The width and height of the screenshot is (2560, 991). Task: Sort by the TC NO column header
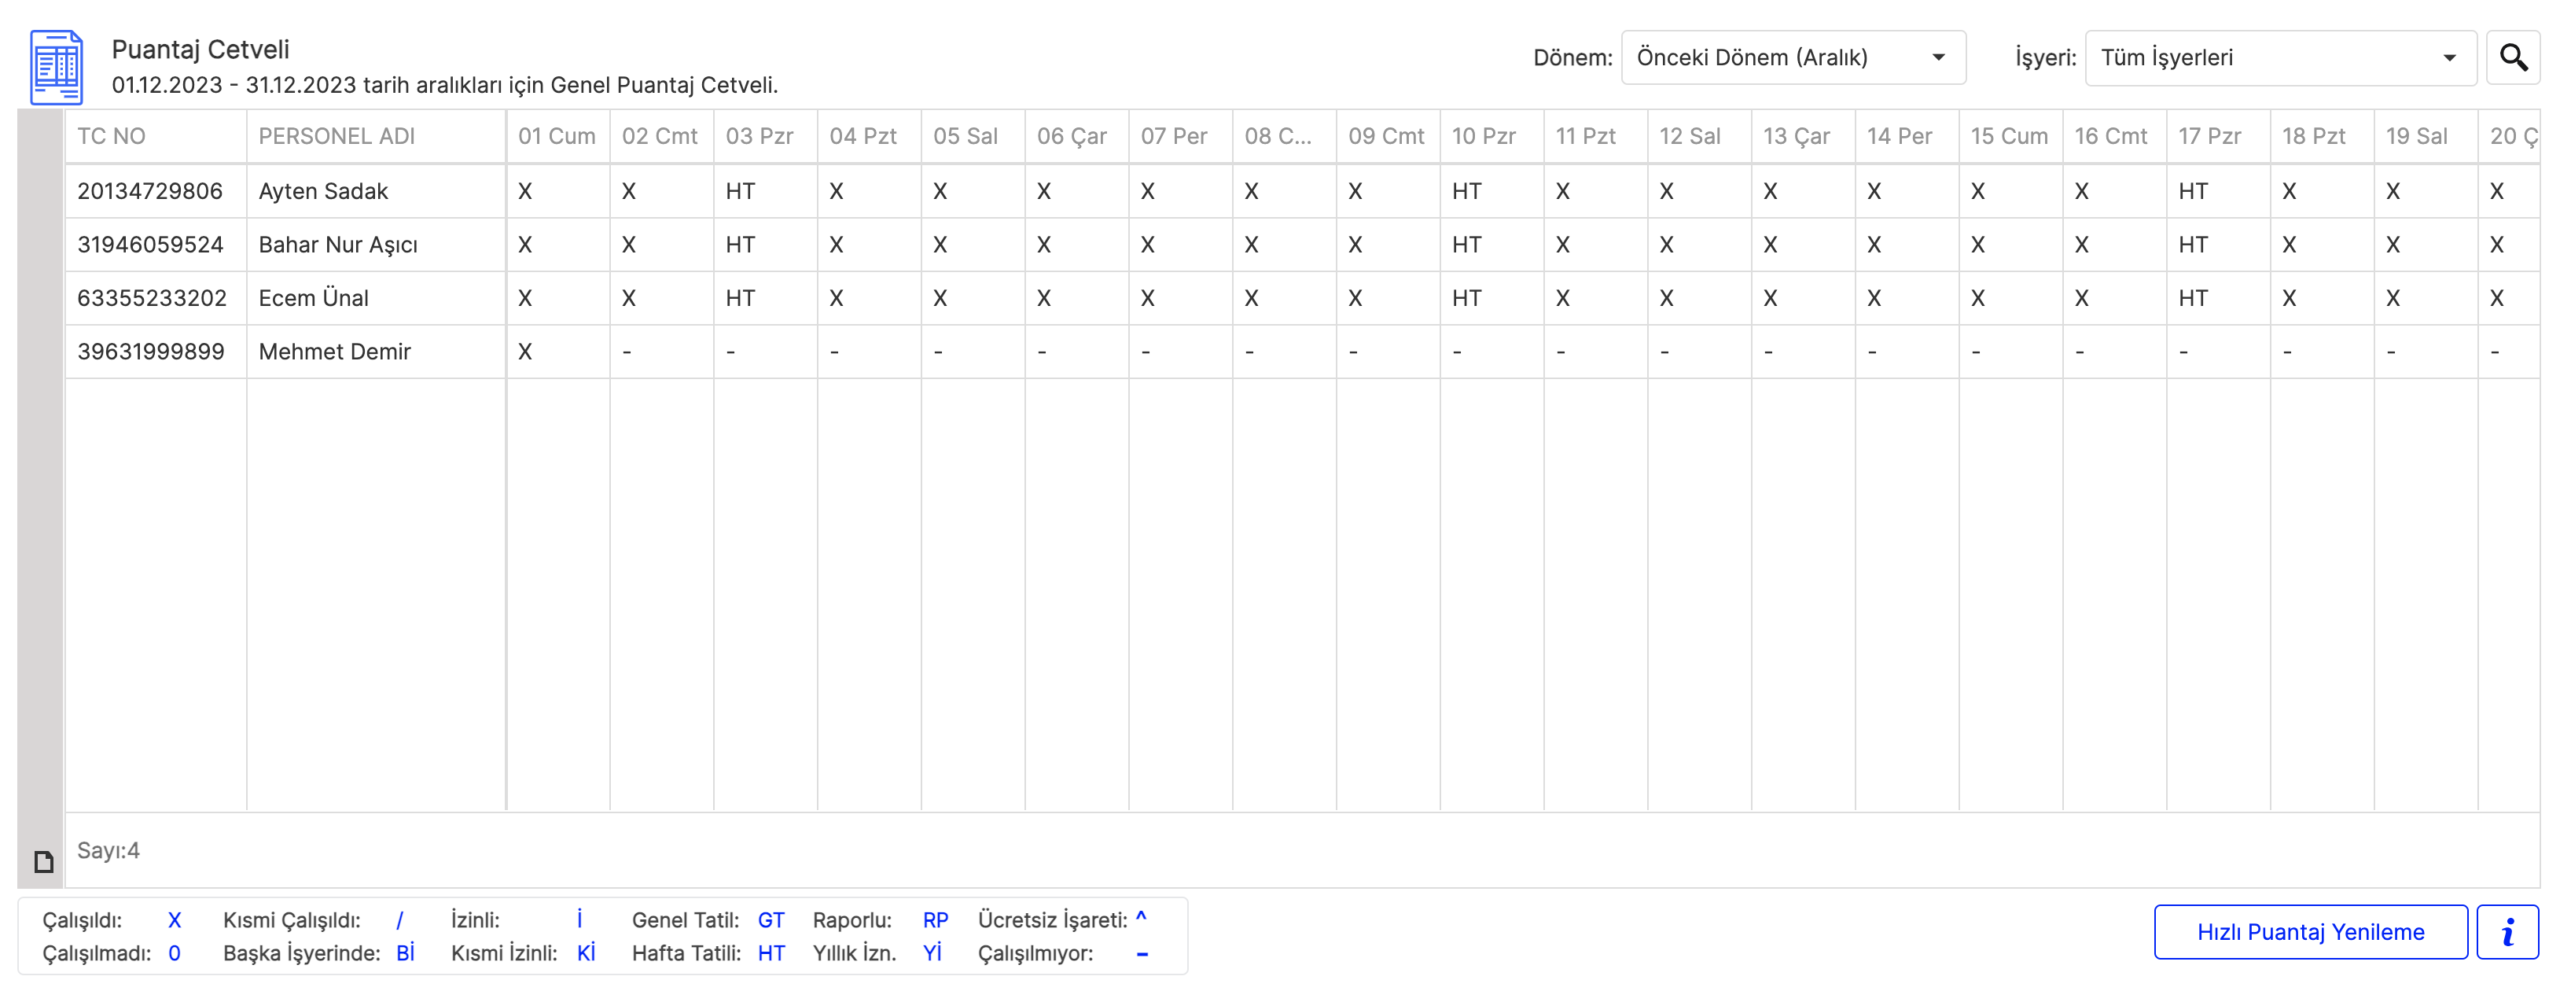pyautogui.click(x=112, y=136)
